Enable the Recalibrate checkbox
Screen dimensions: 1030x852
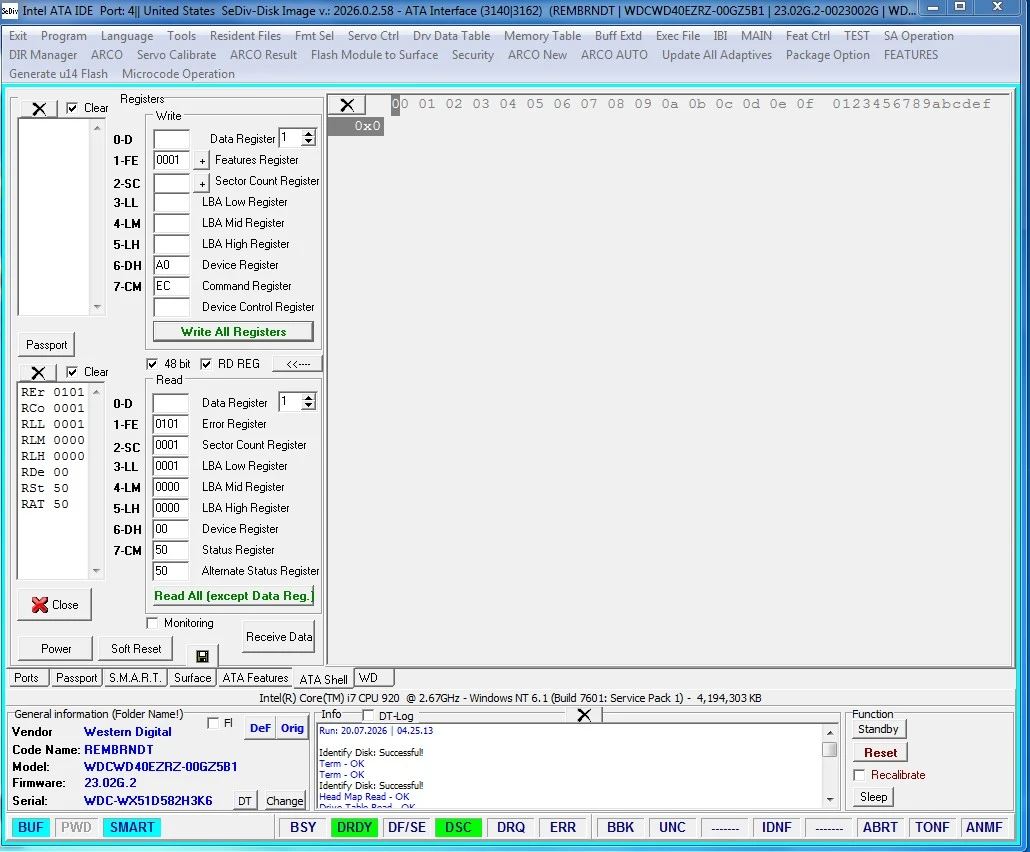pyautogui.click(x=859, y=775)
